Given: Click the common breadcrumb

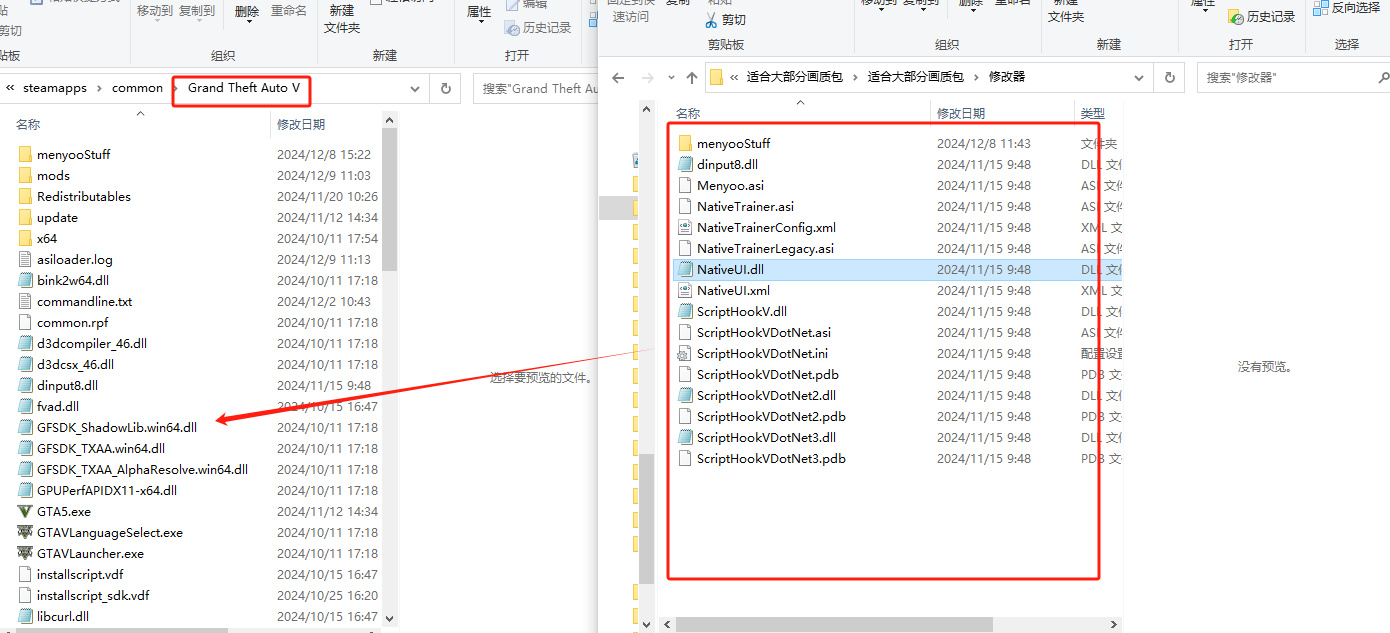Looking at the screenshot, I should click(137, 88).
